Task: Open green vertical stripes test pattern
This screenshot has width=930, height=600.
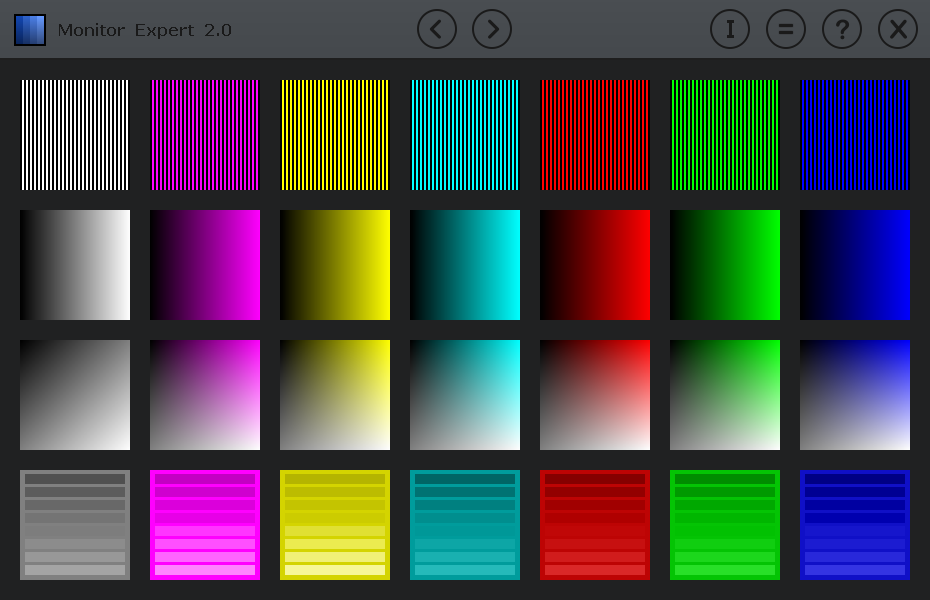Action: [x=725, y=135]
